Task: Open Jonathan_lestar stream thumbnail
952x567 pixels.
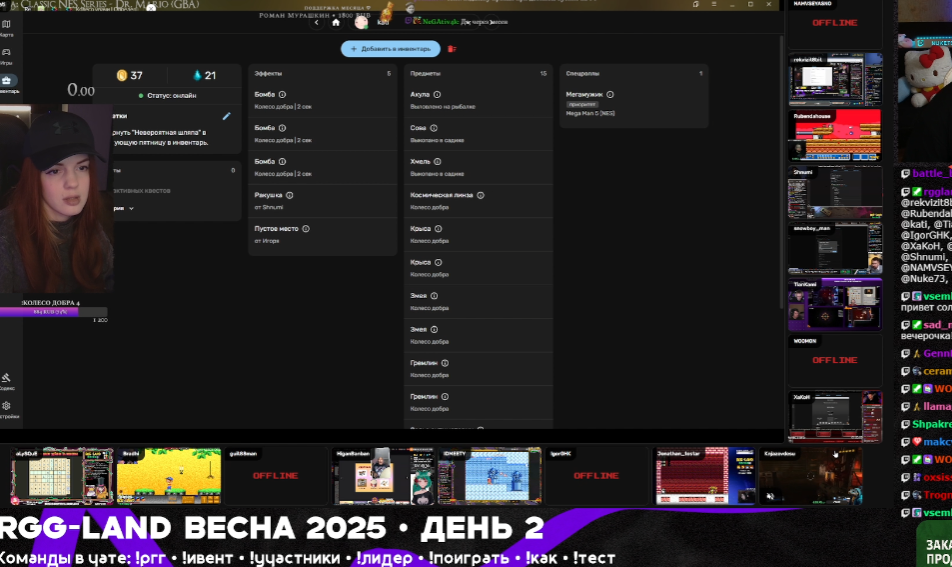Action: tap(704, 476)
